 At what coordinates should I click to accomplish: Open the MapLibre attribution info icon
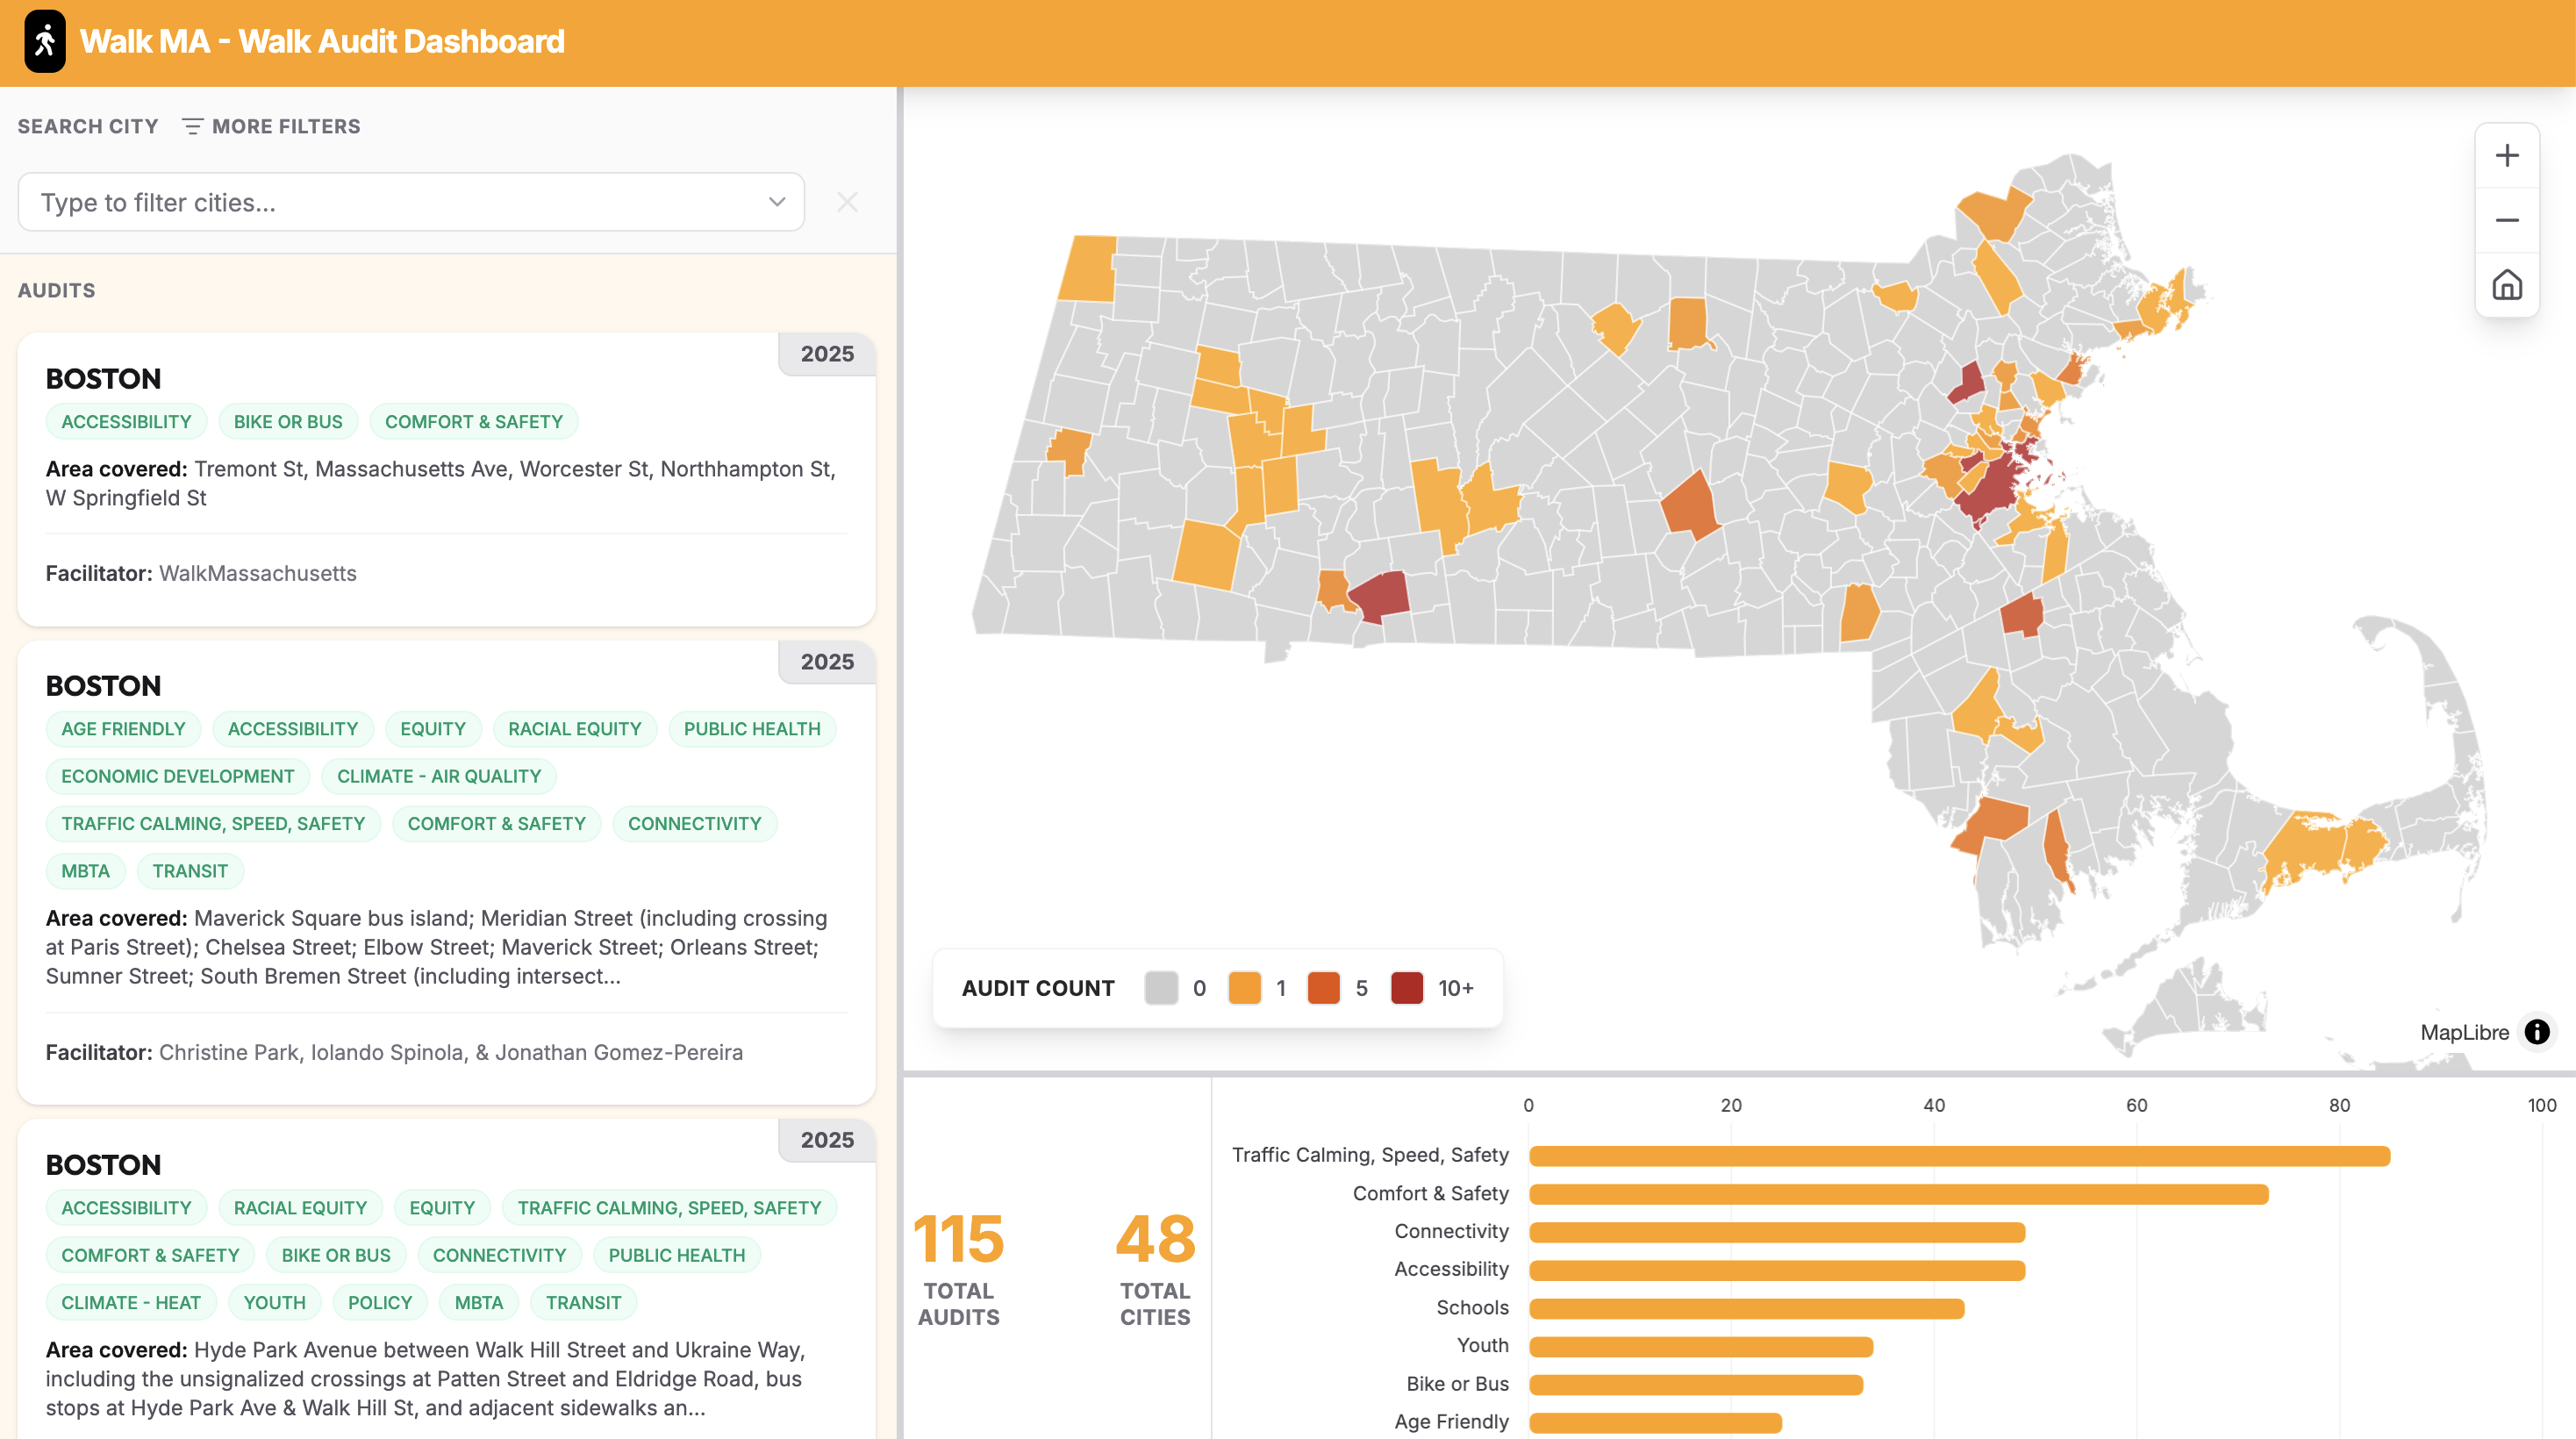click(x=2537, y=1032)
